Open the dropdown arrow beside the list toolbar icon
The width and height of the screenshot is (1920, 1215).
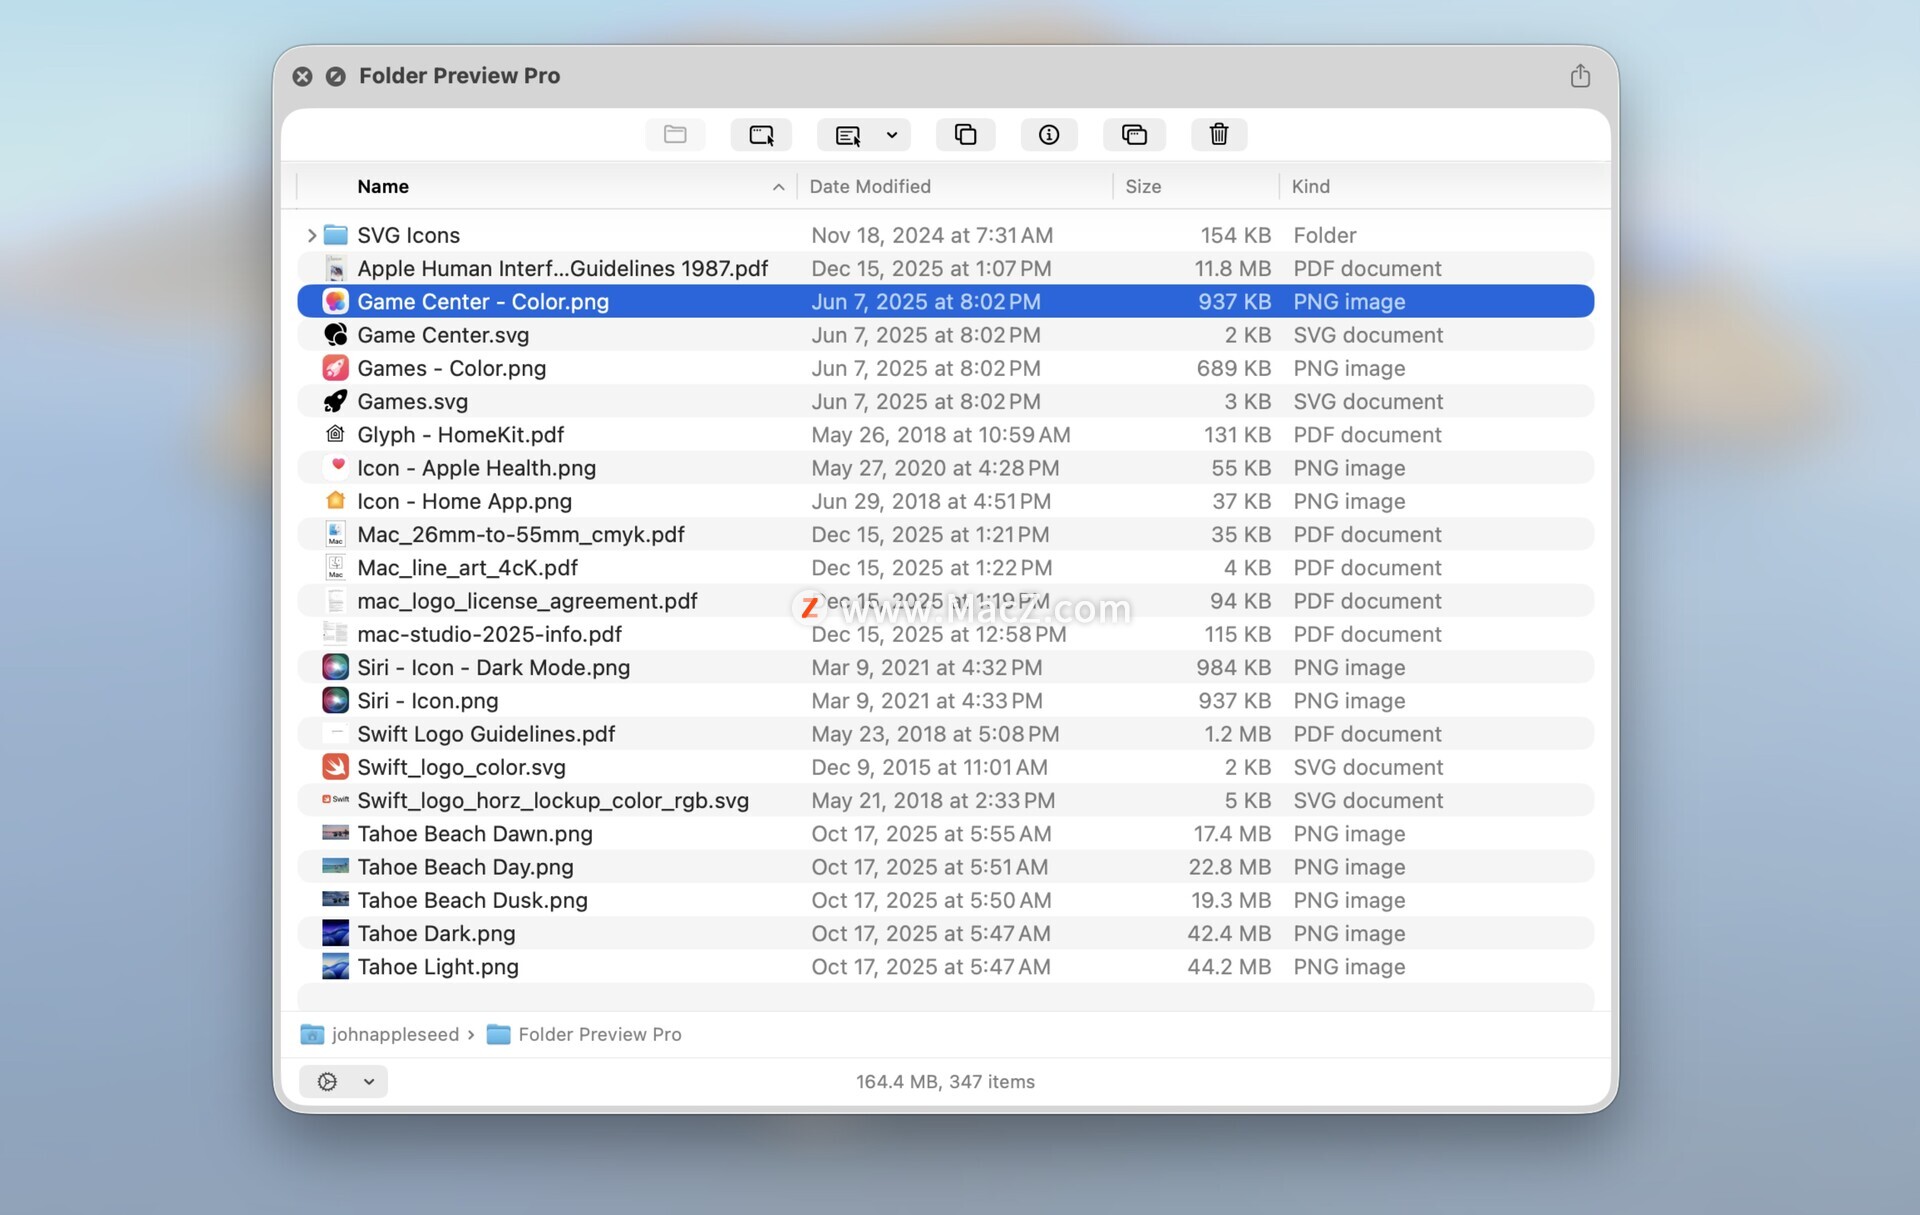click(x=892, y=134)
